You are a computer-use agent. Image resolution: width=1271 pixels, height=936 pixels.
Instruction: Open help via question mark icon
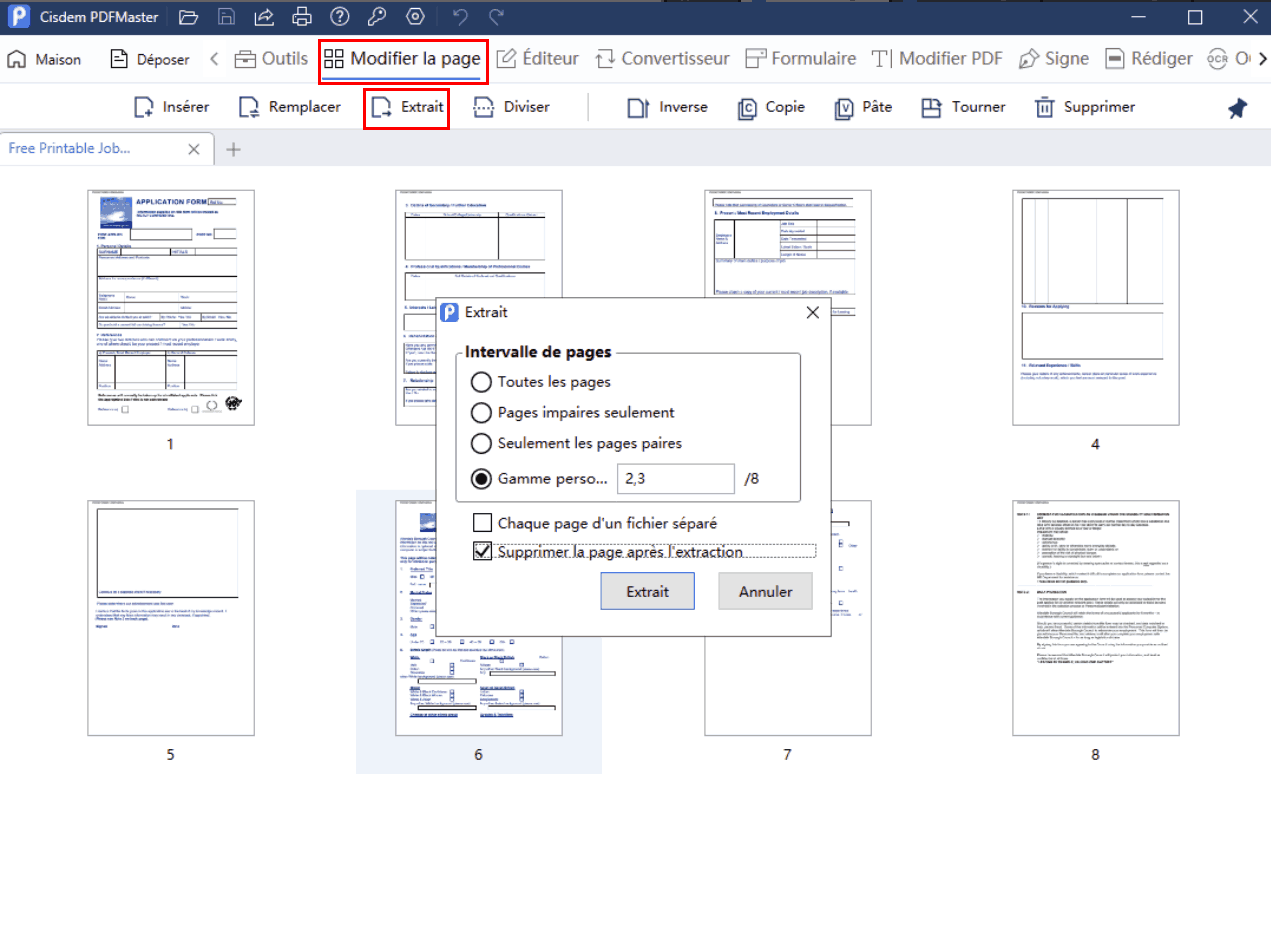pyautogui.click(x=340, y=16)
